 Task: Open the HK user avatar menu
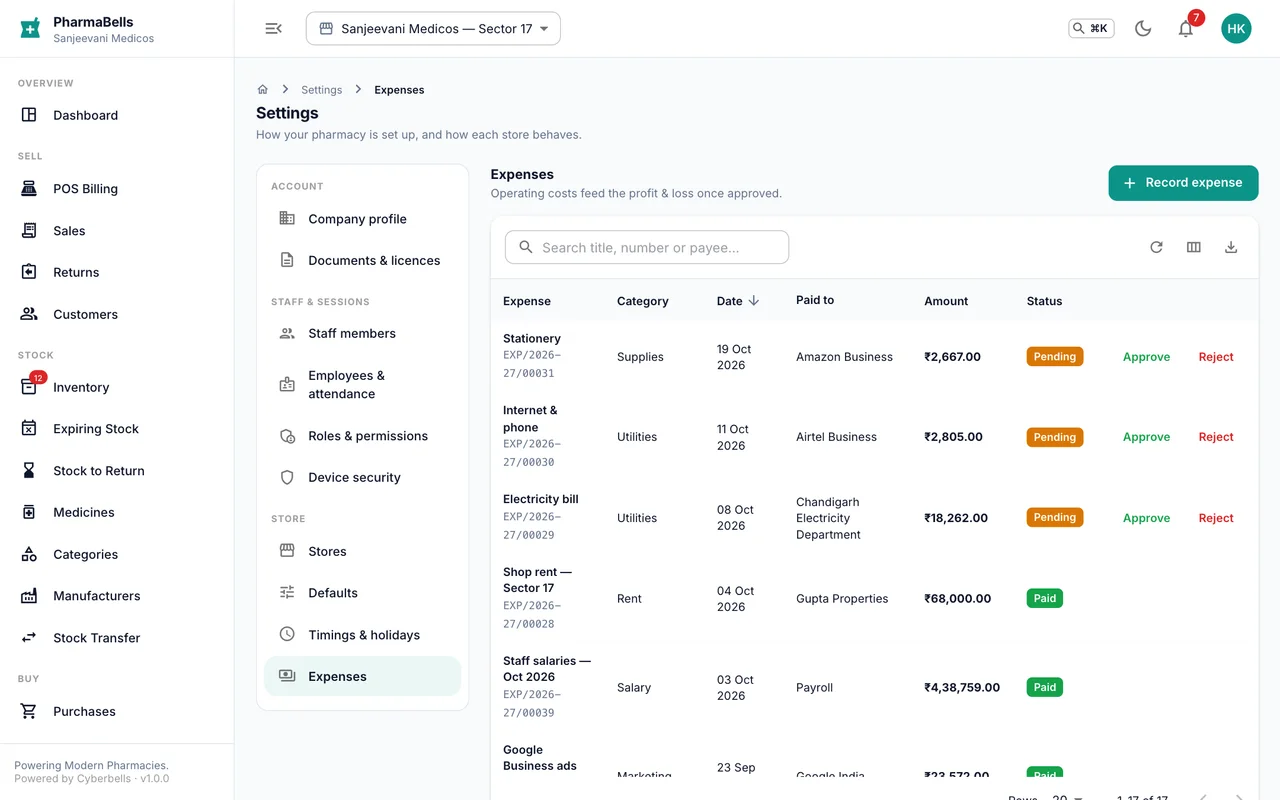pyautogui.click(x=1236, y=29)
